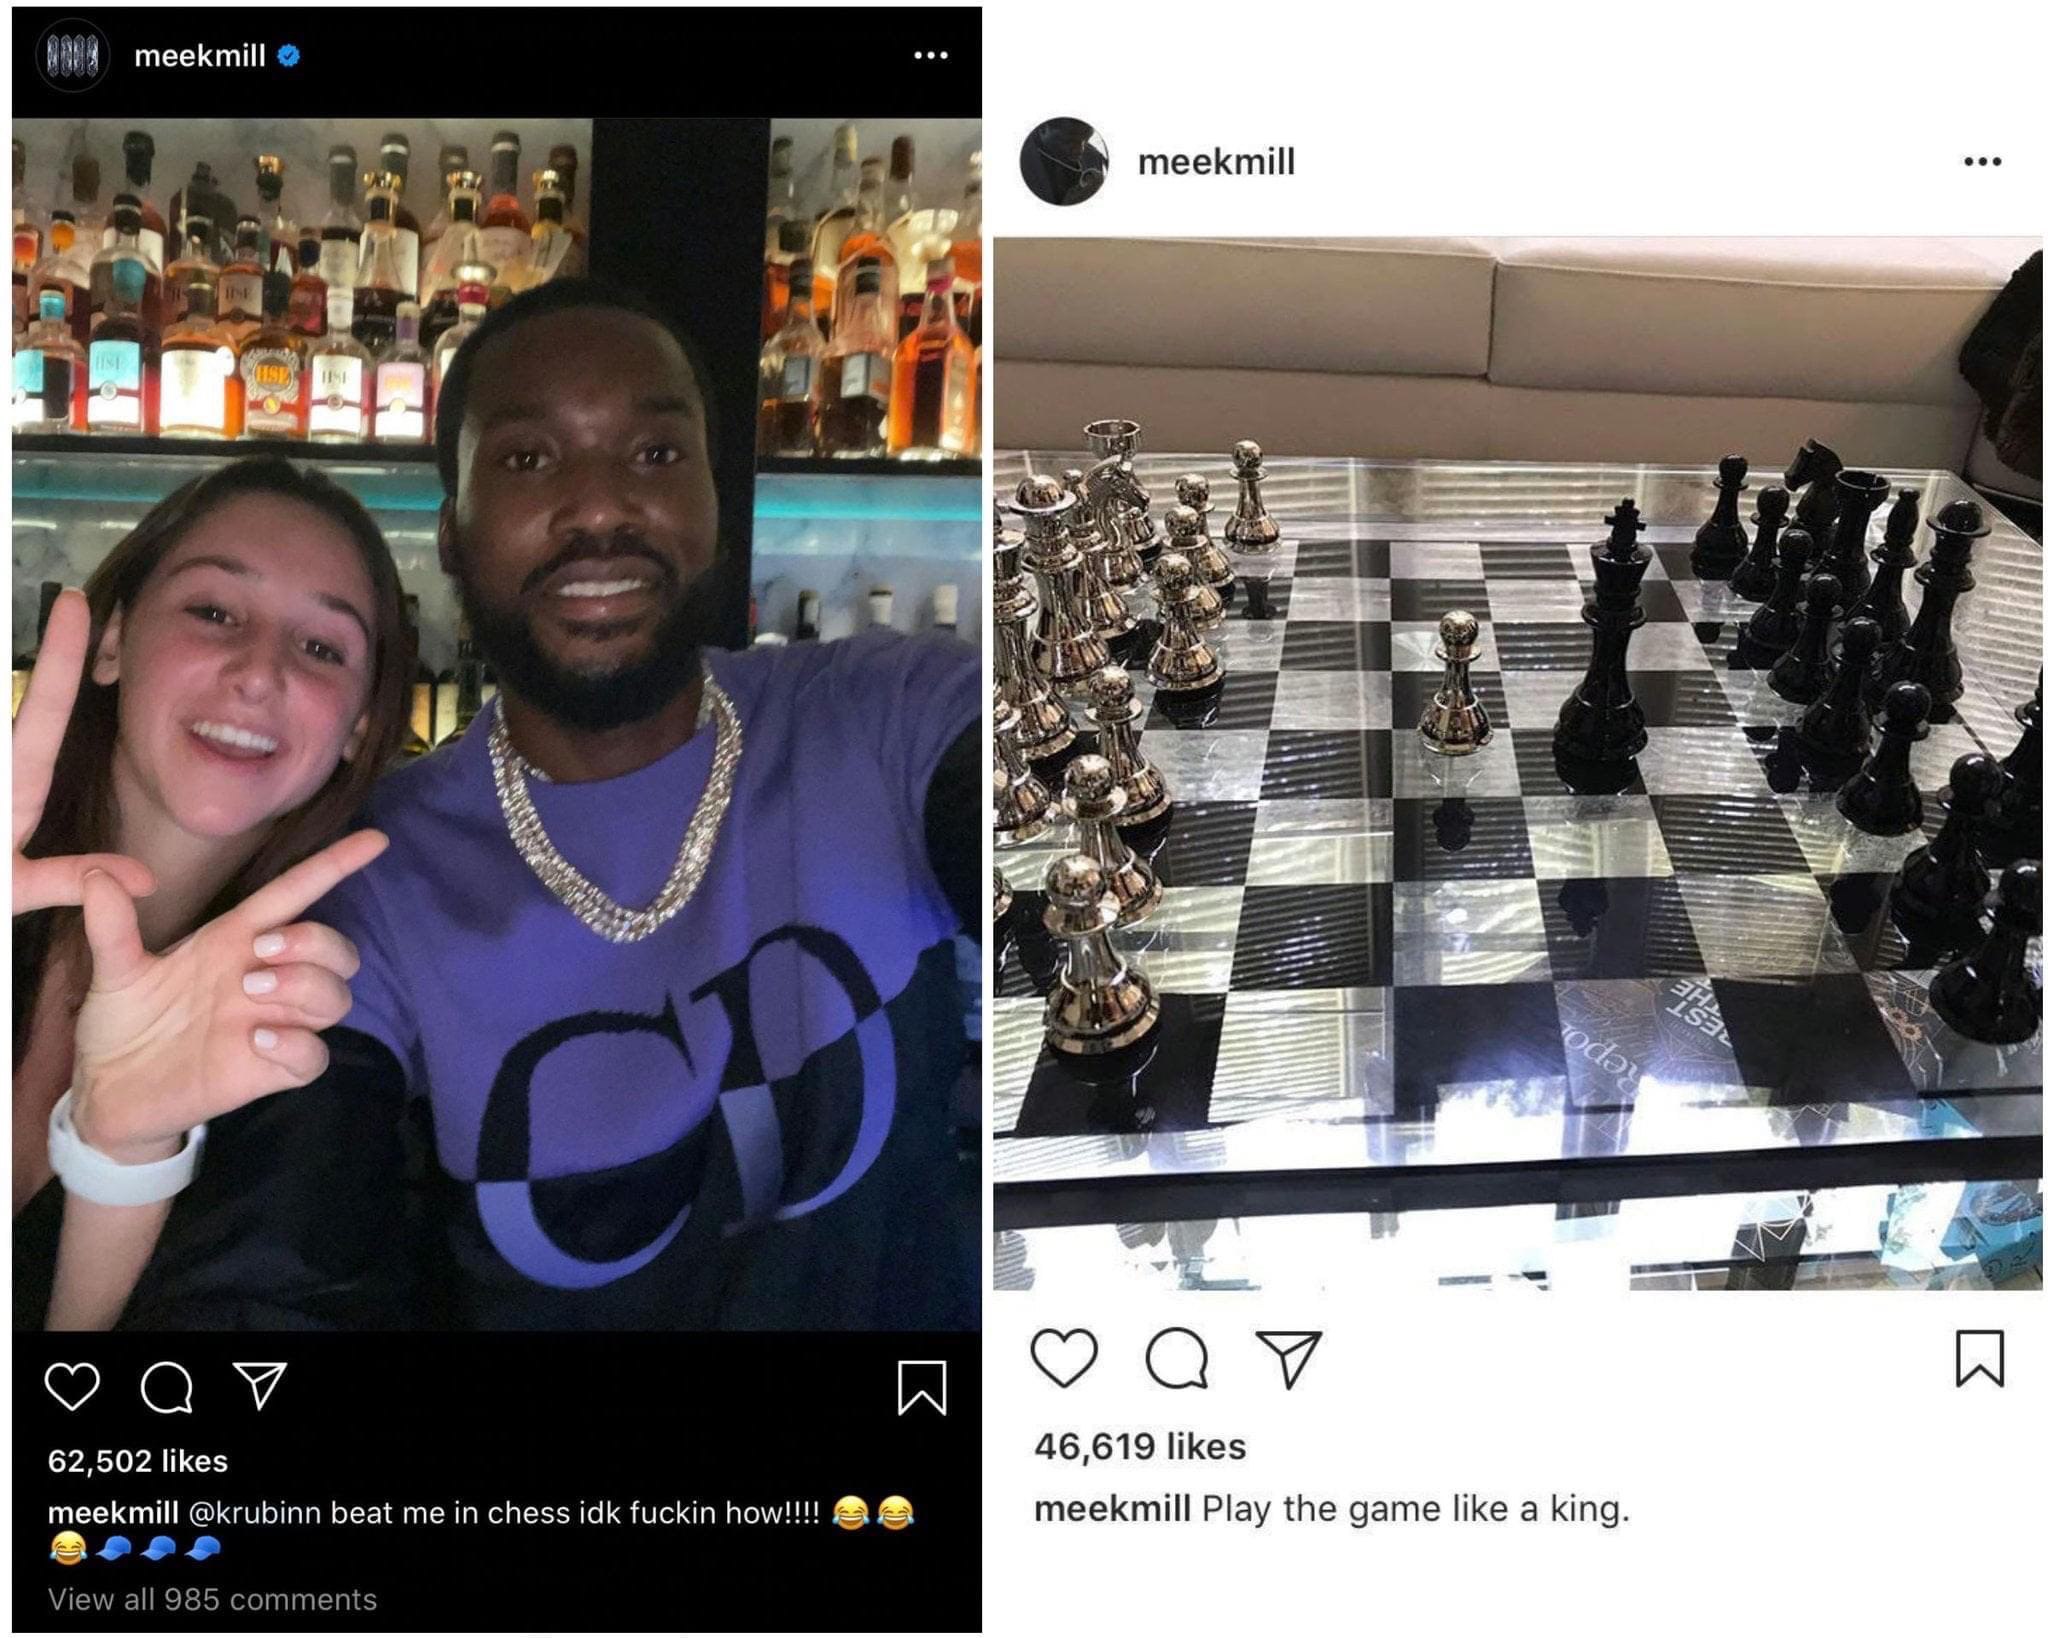Viewport: 2048px width, 1638px height.
Task: View all 985 comments
Action: pyautogui.click(x=213, y=1599)
